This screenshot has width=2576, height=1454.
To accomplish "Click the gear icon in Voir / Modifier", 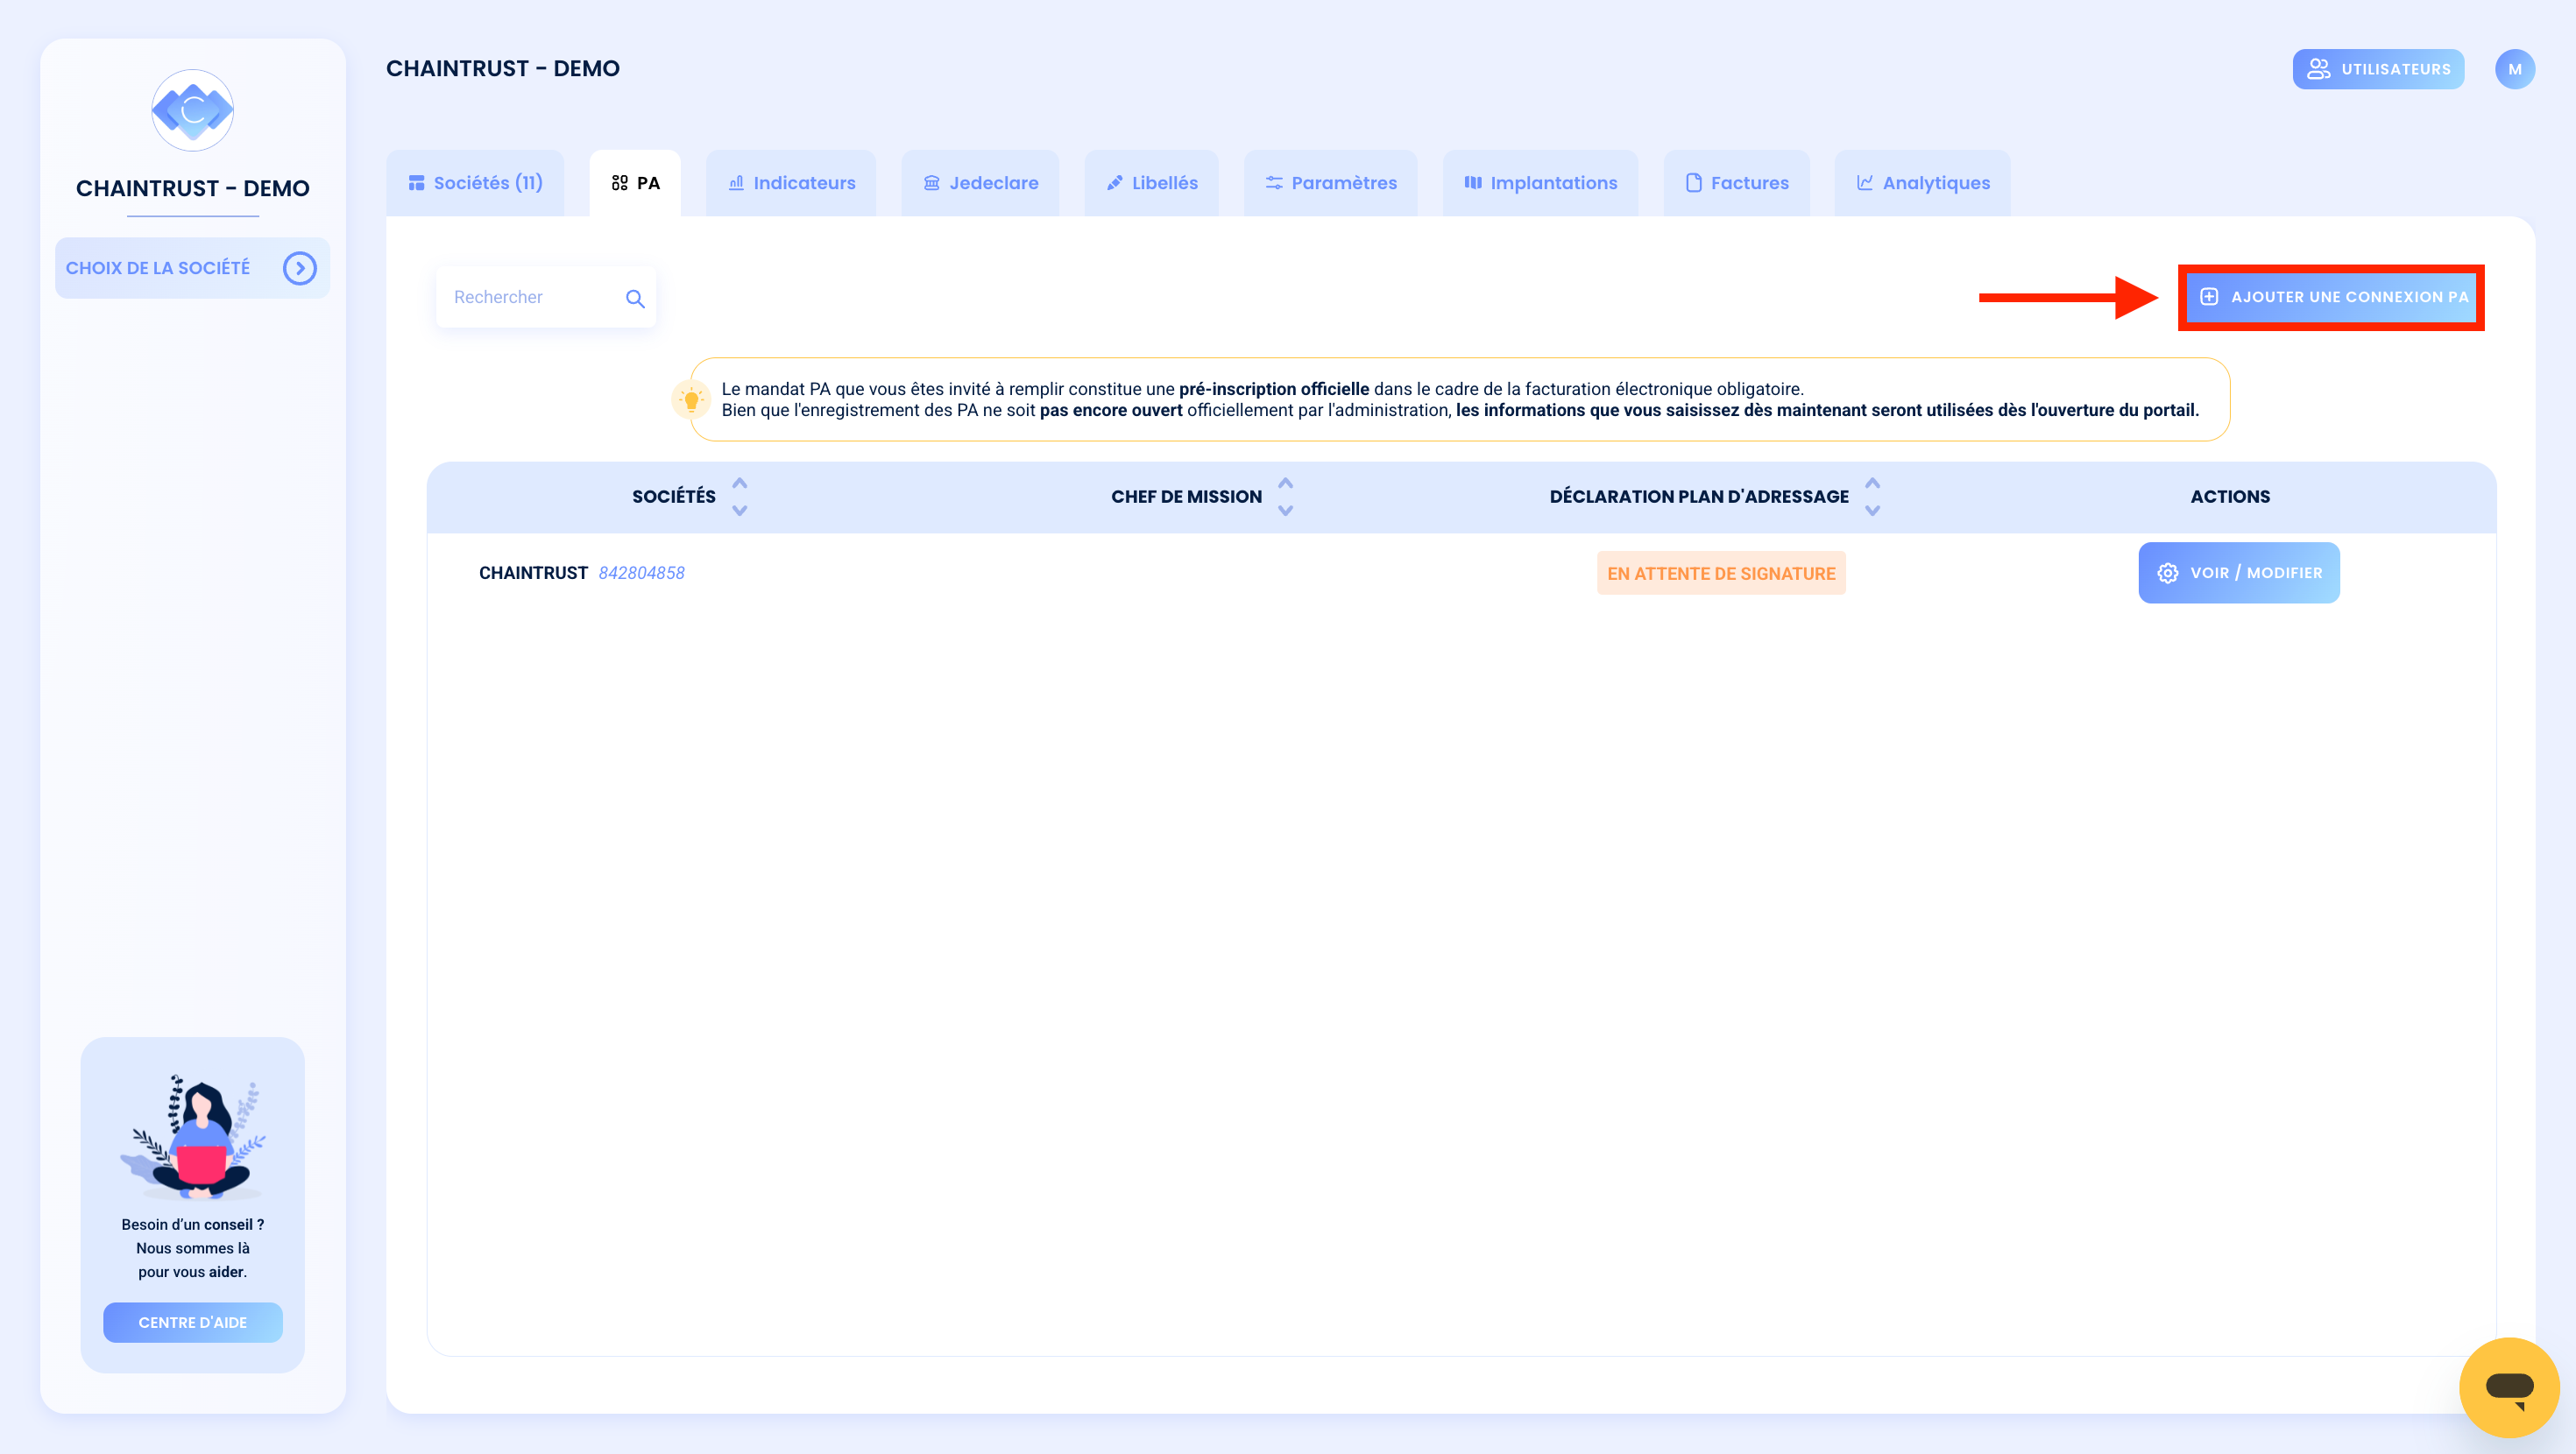I will tap(2167, 573).
